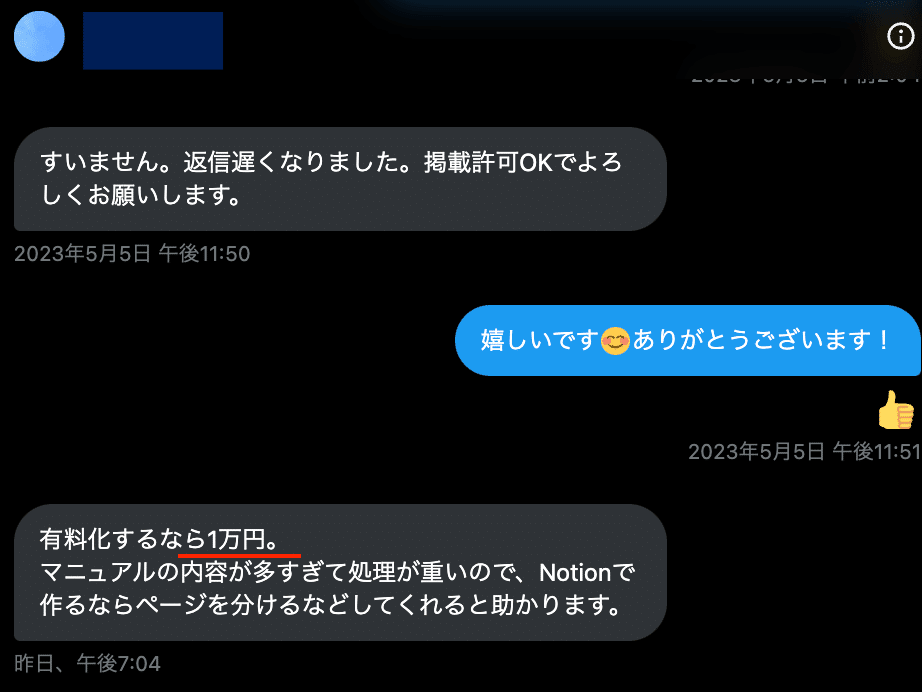This screenshot has height=692, width=922.
Task: Select the blue 嬉しいです reply bubble
Action: 687,340
